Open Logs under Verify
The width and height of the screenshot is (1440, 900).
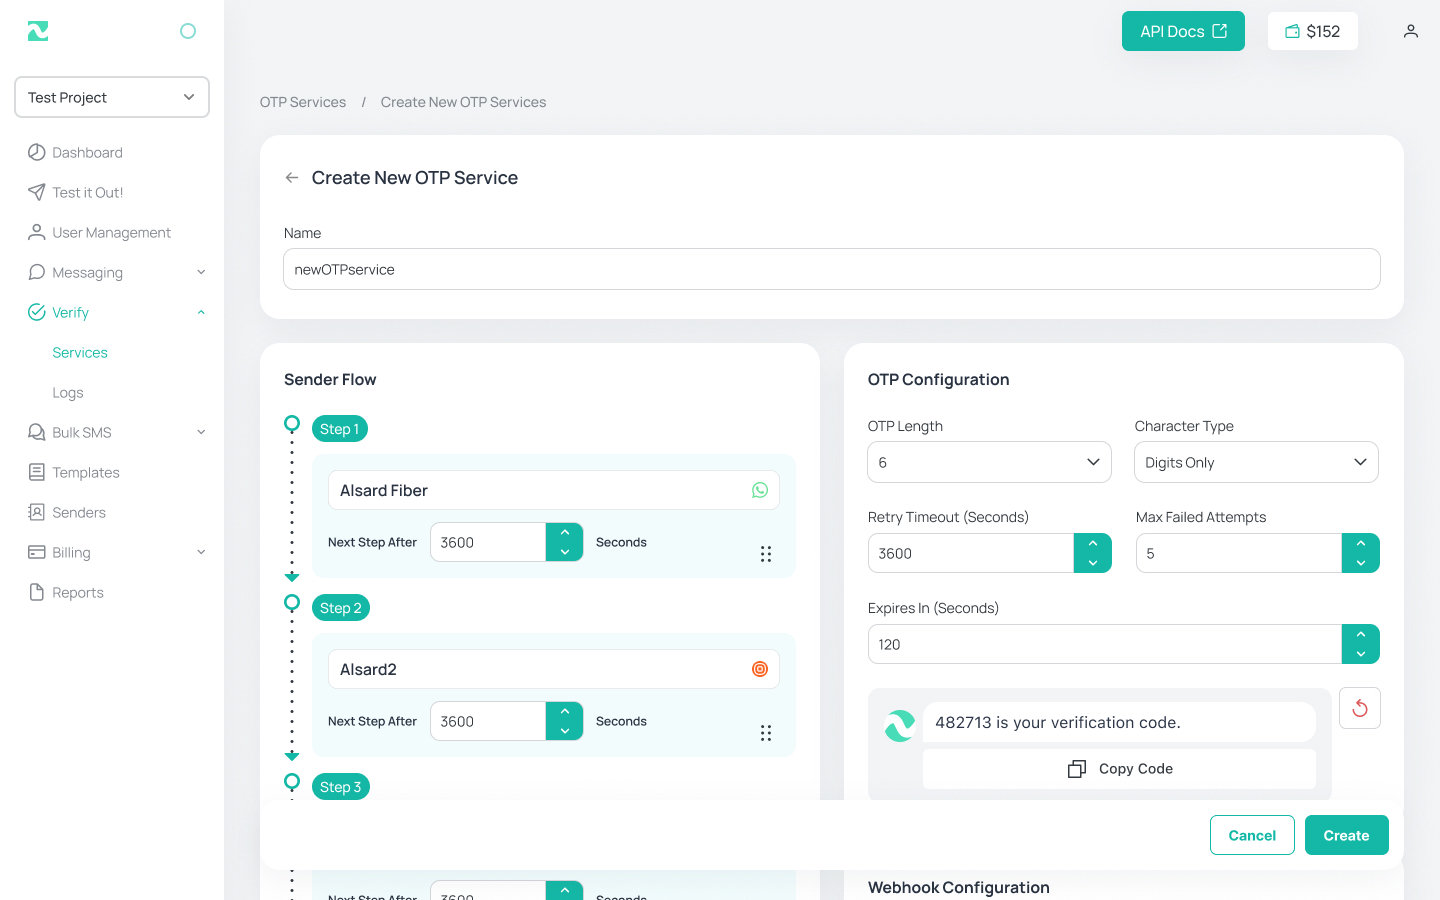68,392
